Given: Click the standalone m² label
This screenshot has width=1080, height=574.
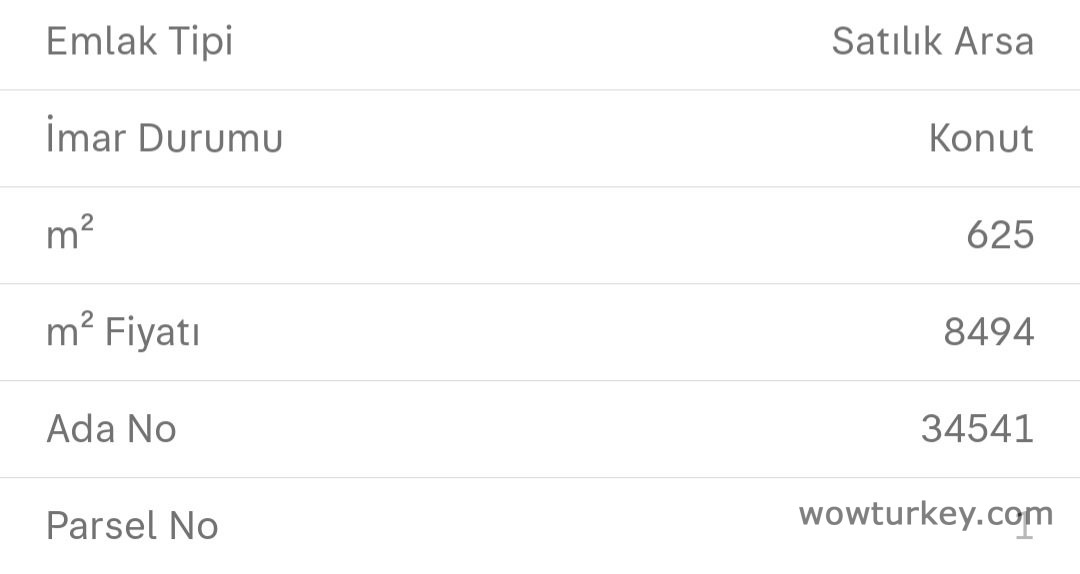Looking at the screenshot, I should coord(70,235).
